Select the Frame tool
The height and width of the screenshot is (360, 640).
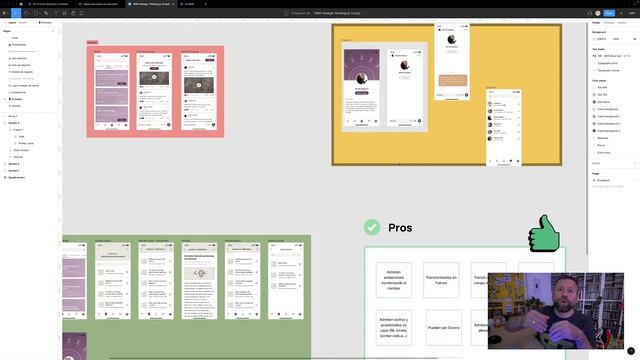click(x=26, y=13)
